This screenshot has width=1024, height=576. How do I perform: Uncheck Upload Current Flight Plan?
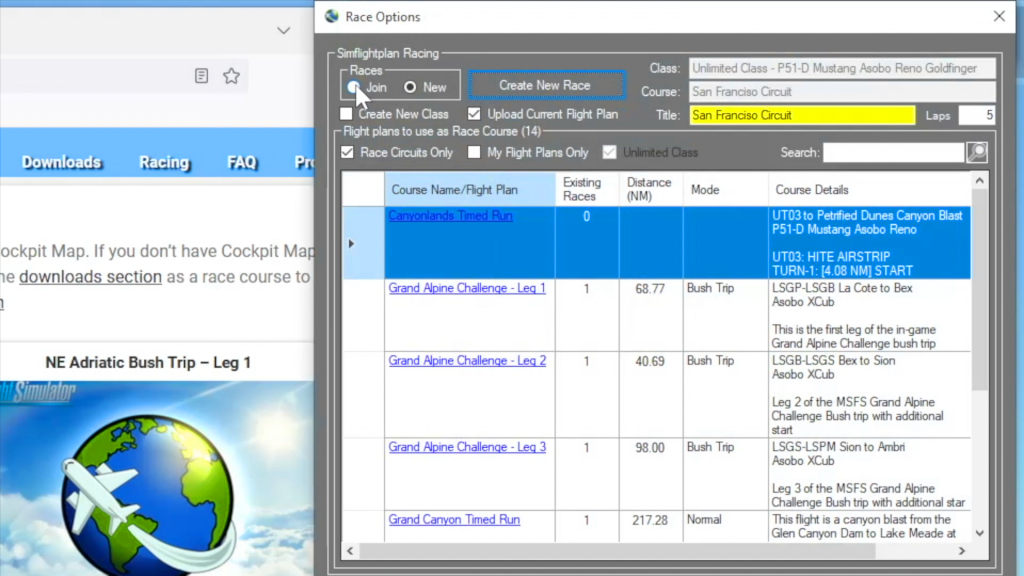click(x=475, y=114)
